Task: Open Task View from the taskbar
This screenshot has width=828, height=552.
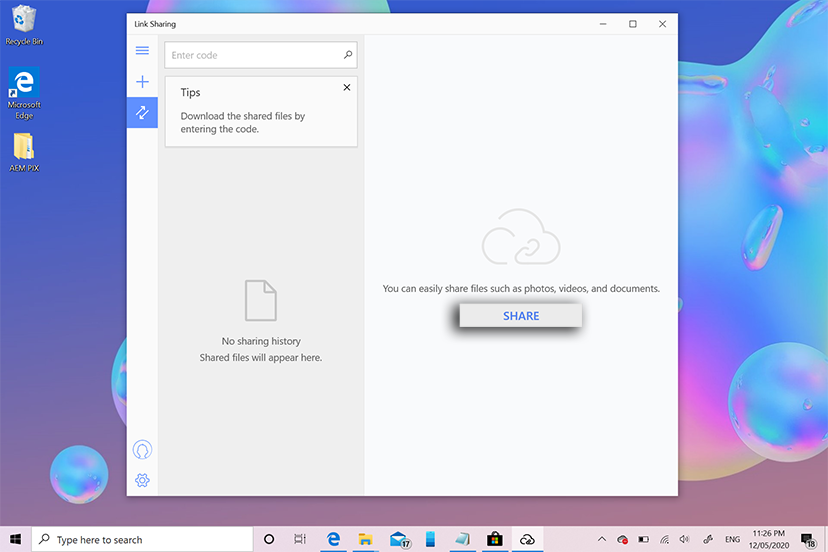Action: 300,539
